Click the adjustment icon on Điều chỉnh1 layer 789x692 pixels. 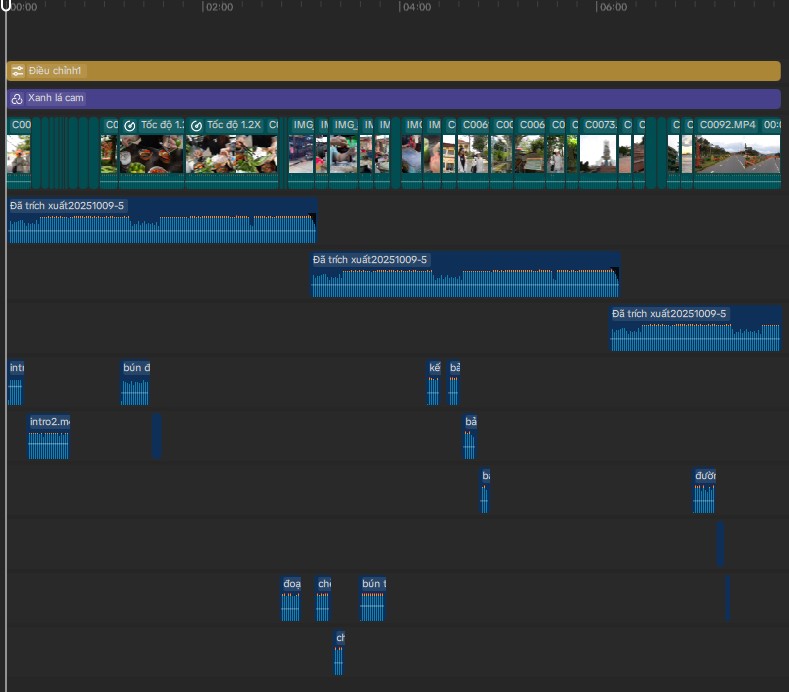click(17, 71)
